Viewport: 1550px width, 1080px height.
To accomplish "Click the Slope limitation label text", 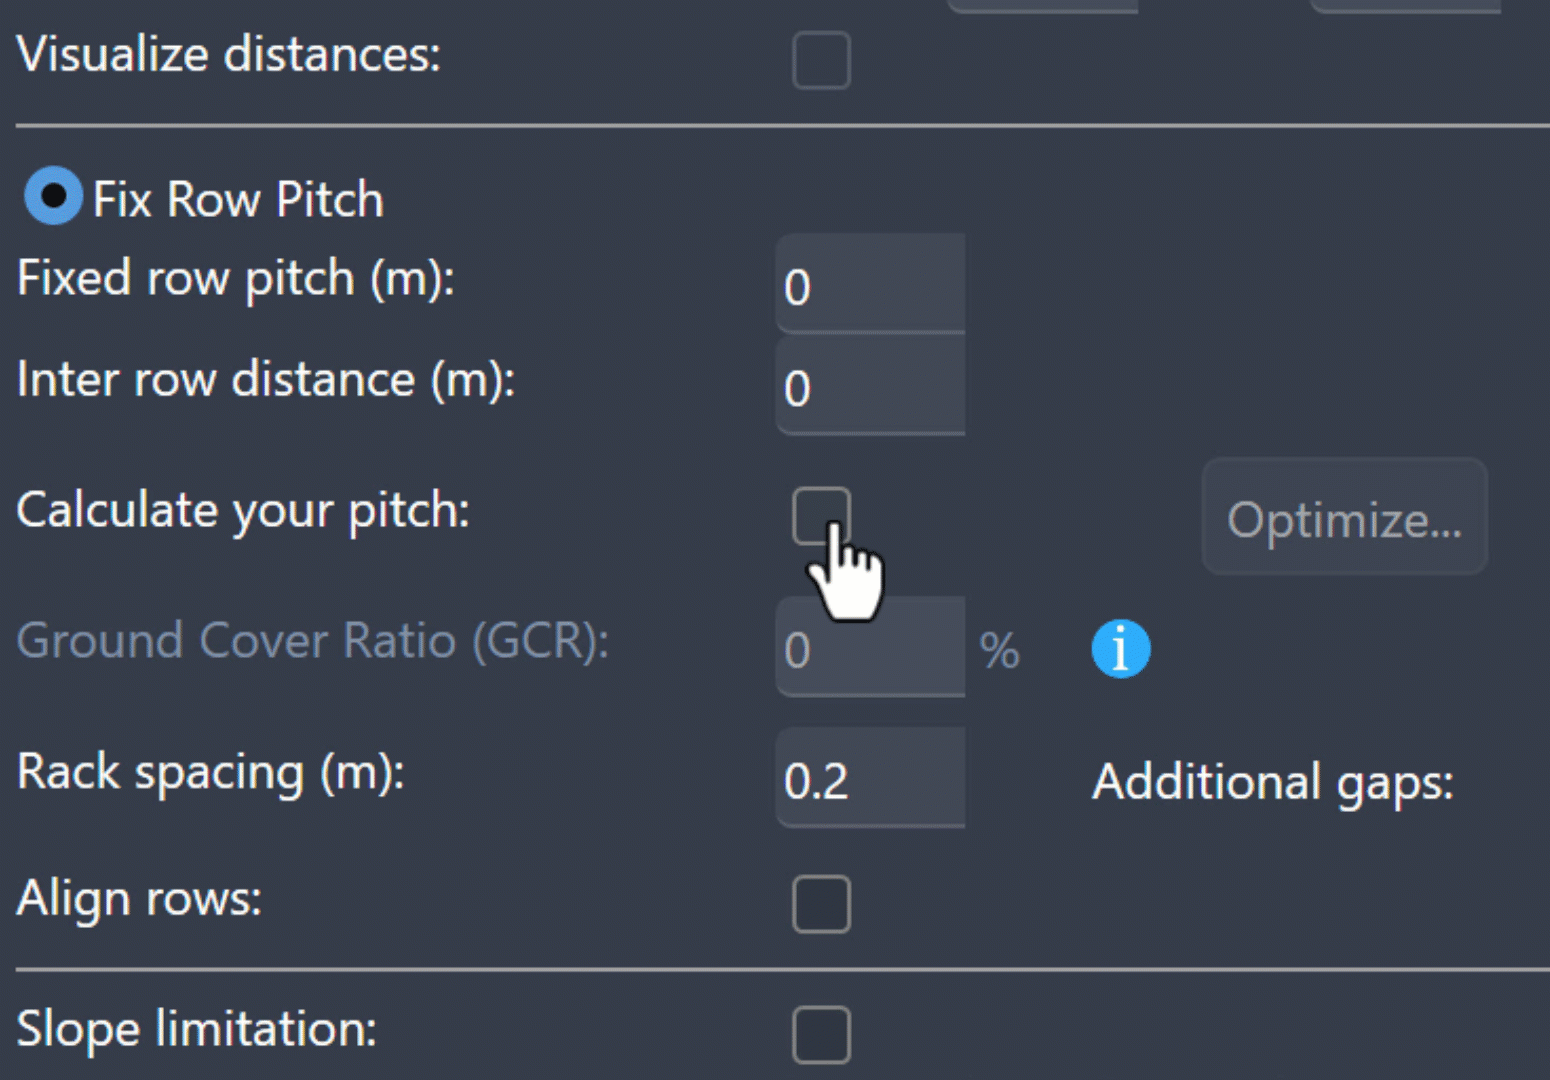I will point(197,1030).
